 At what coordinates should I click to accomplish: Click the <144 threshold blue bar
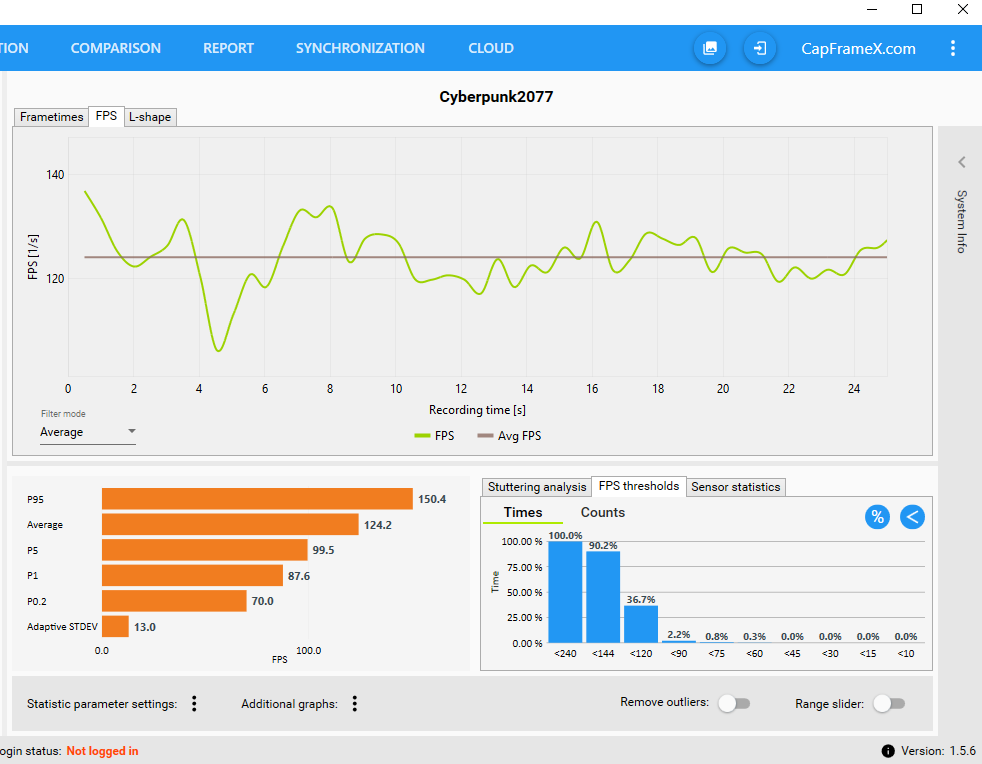point(603,597)
